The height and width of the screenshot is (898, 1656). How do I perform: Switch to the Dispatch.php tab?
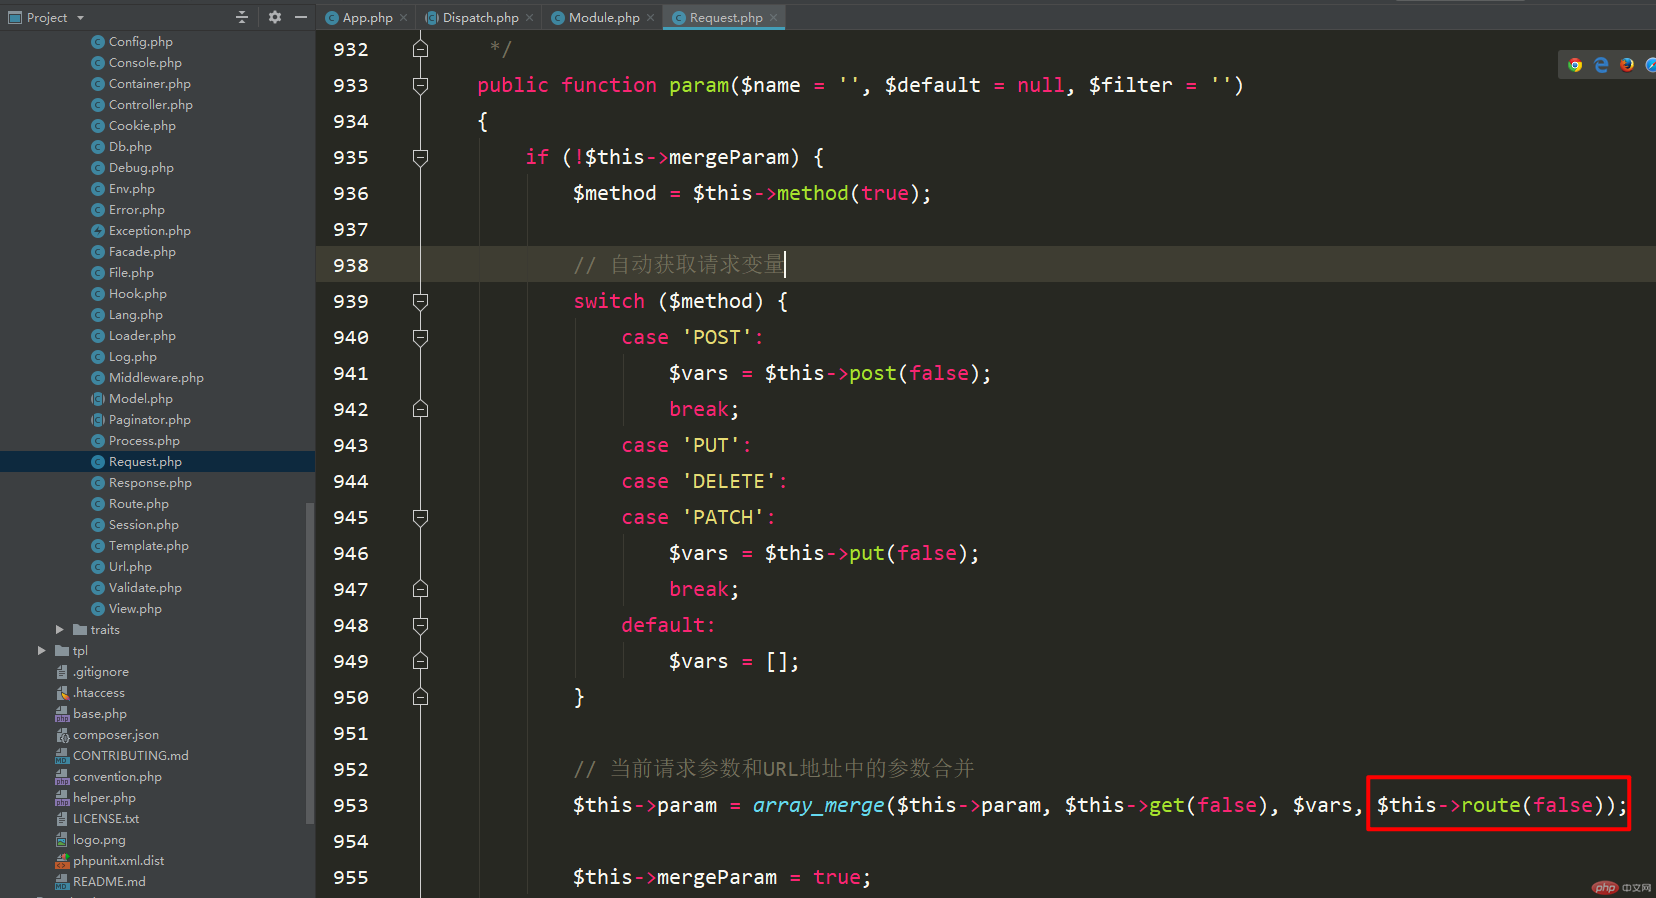click(478, 17)
